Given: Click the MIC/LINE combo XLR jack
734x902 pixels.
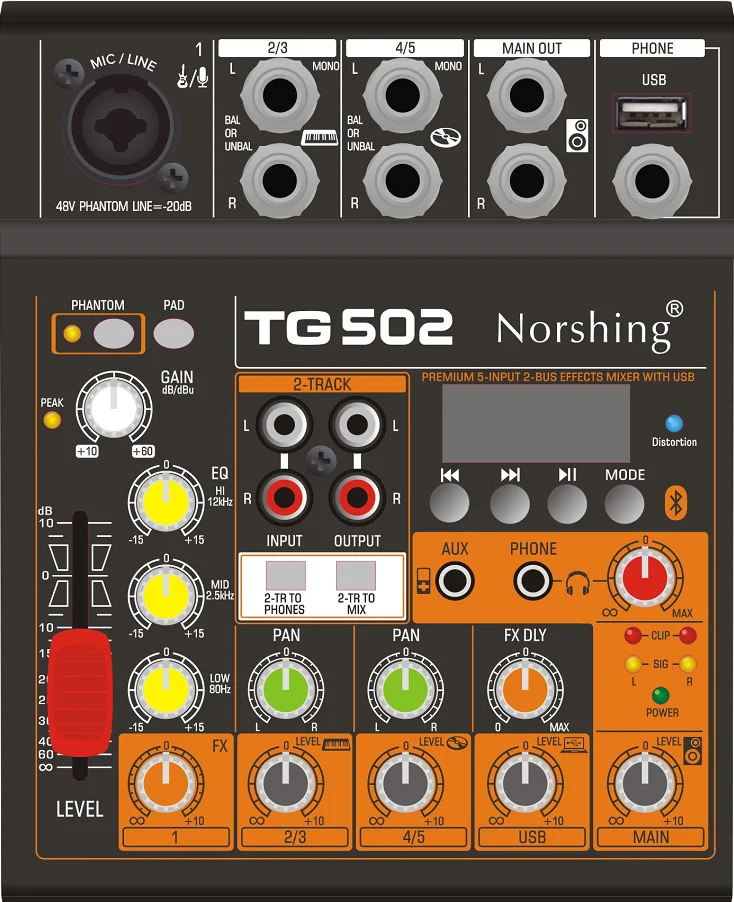Looking at the screenshot, I should (121, 126).
